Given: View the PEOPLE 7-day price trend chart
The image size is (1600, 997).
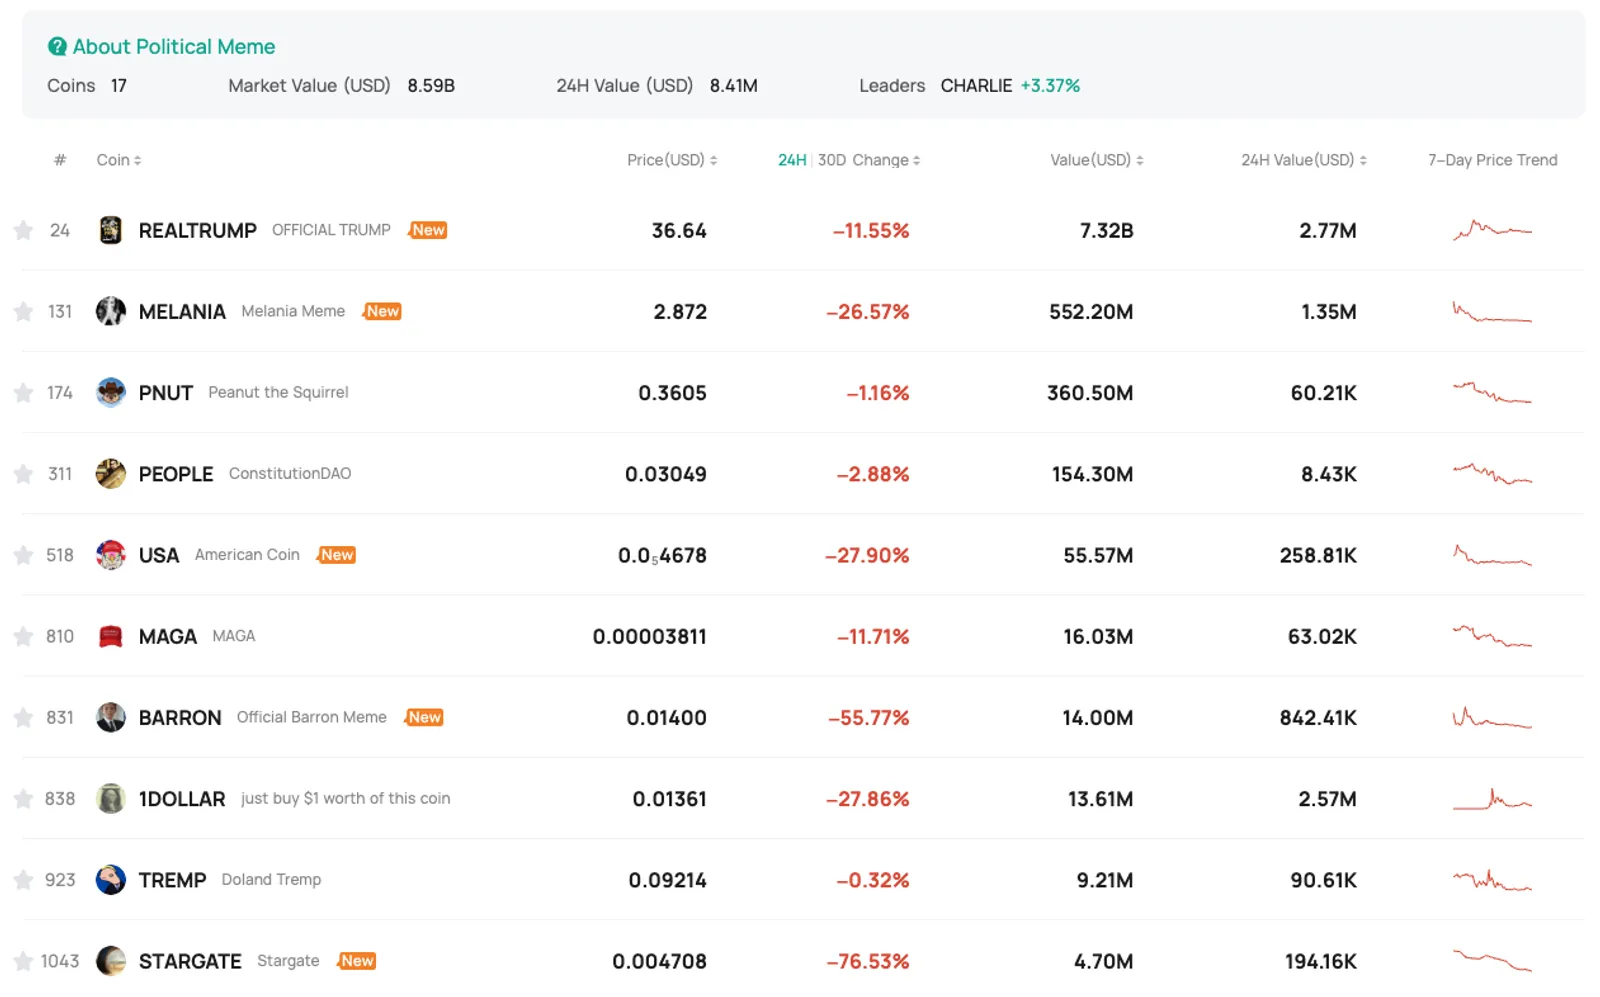Looking at the screenshot, I should pyautogui.click(x=1492, y=473).
